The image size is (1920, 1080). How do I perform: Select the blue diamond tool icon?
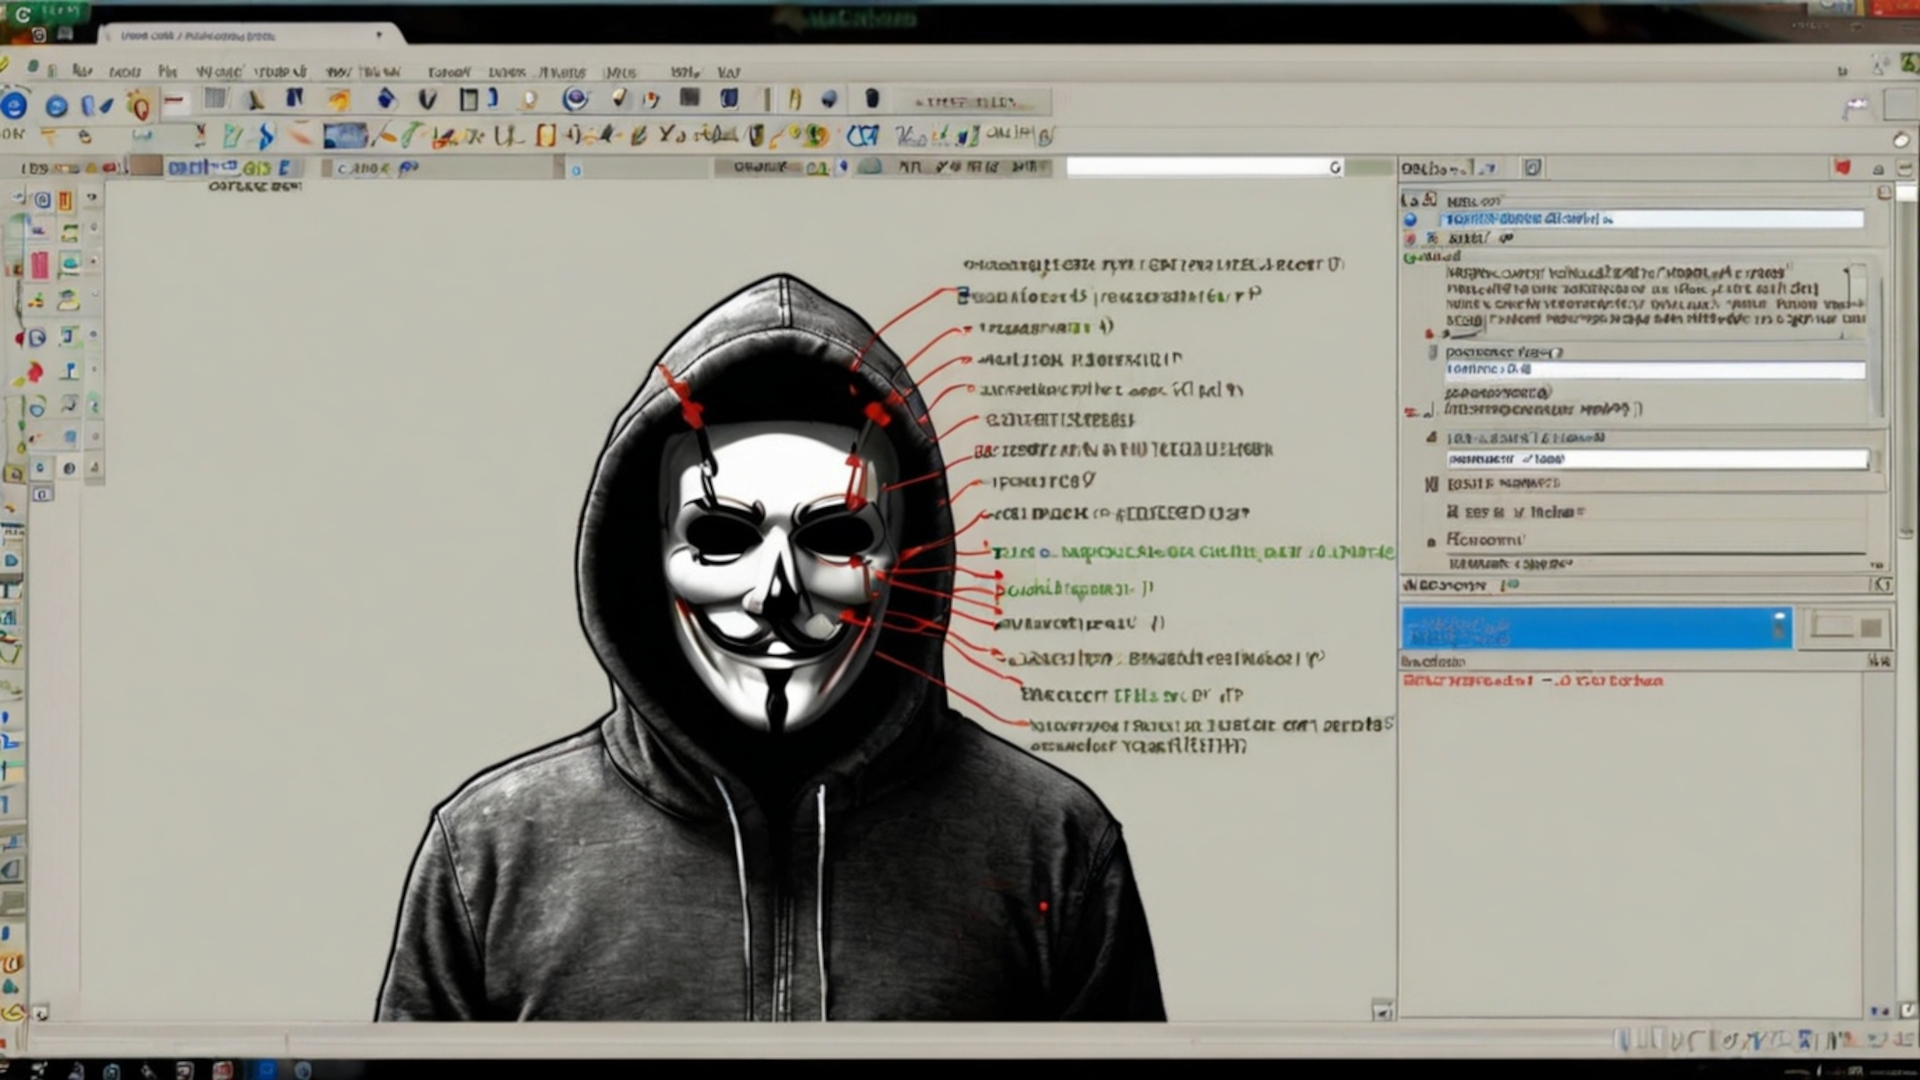[x=386, y=99]
